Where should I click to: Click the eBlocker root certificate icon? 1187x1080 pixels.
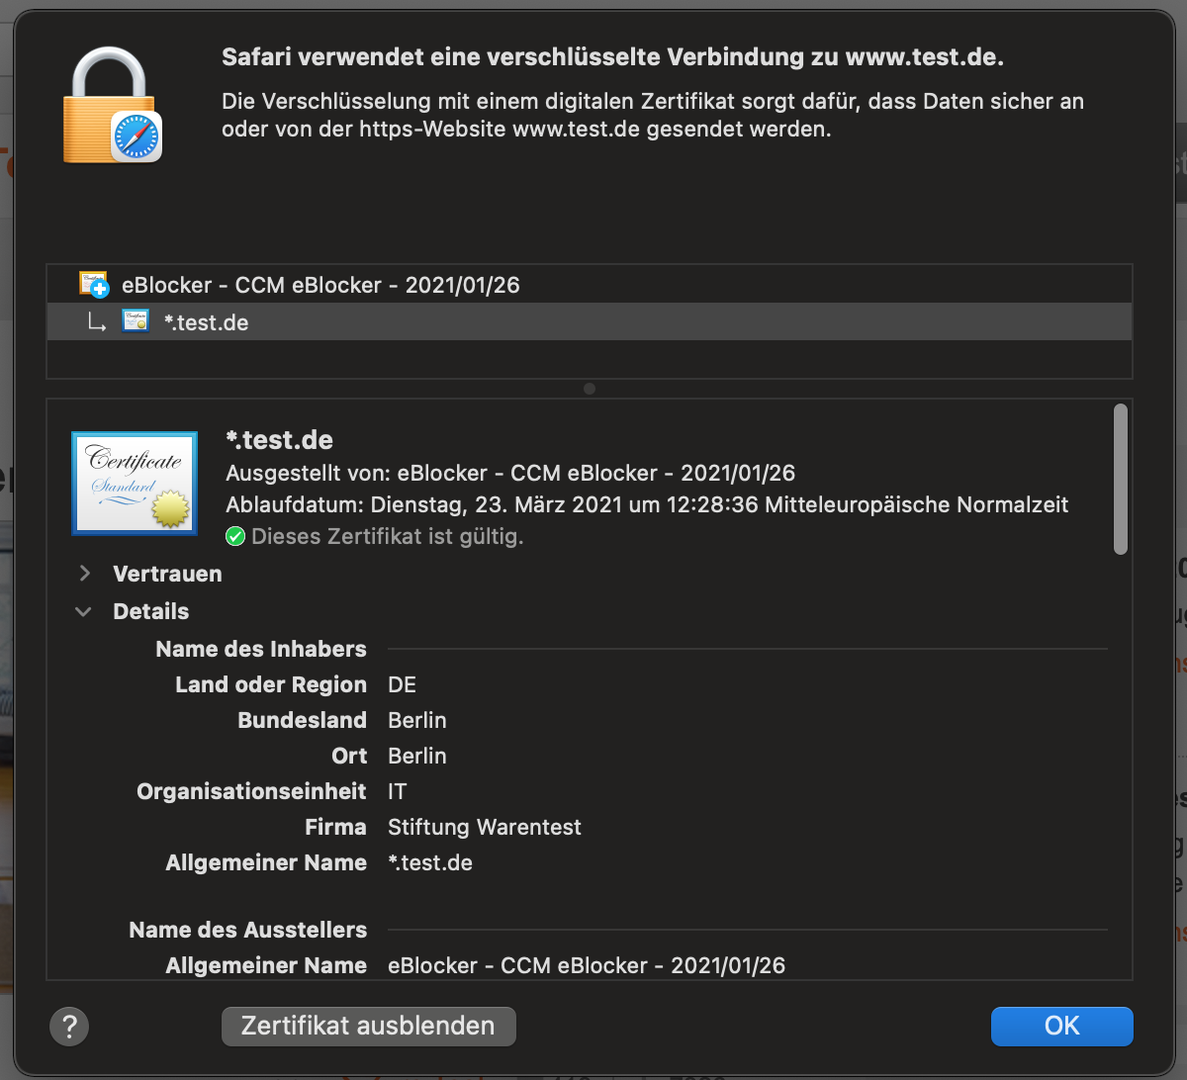(x=94, y=285)
